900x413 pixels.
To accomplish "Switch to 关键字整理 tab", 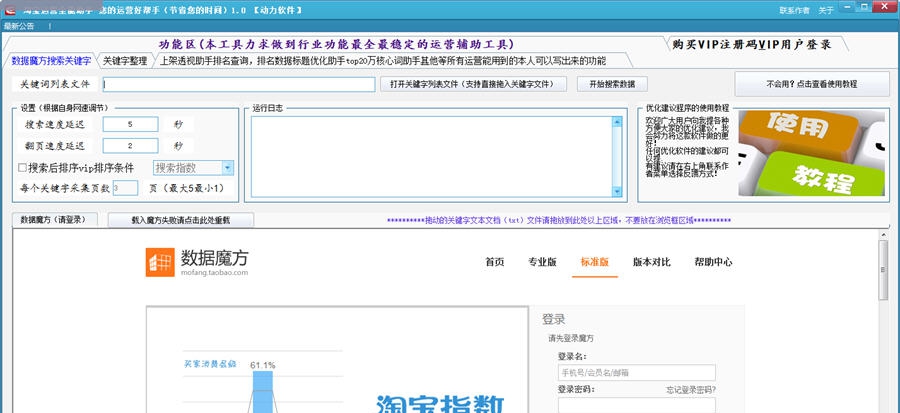I will (x=125, y=60).
